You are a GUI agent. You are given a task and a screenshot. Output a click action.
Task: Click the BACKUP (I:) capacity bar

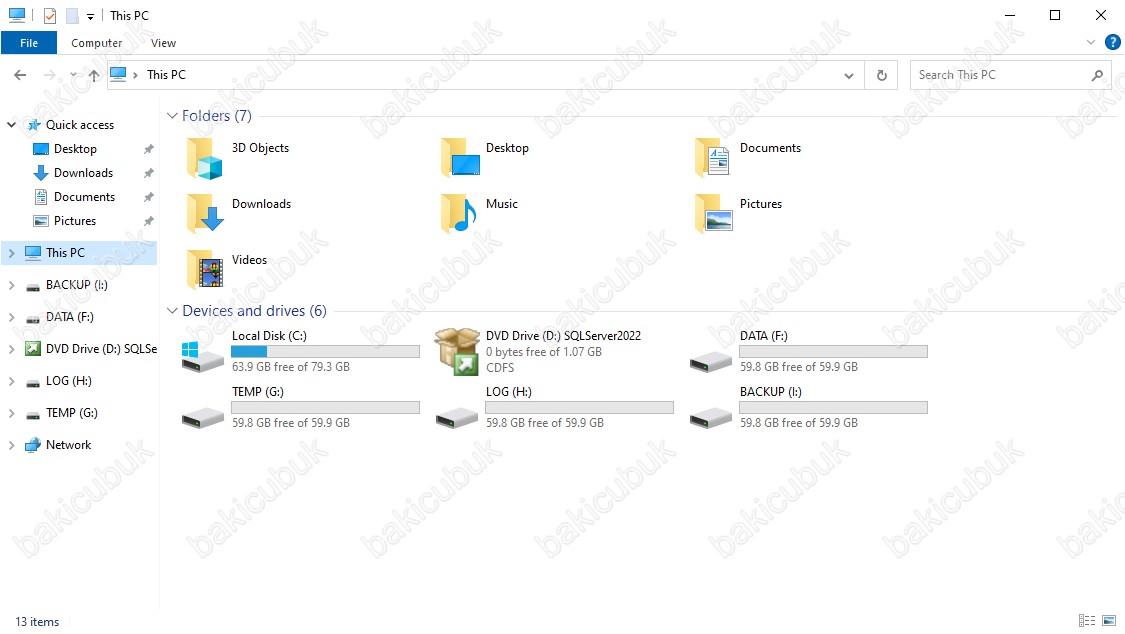coord(833,407)
